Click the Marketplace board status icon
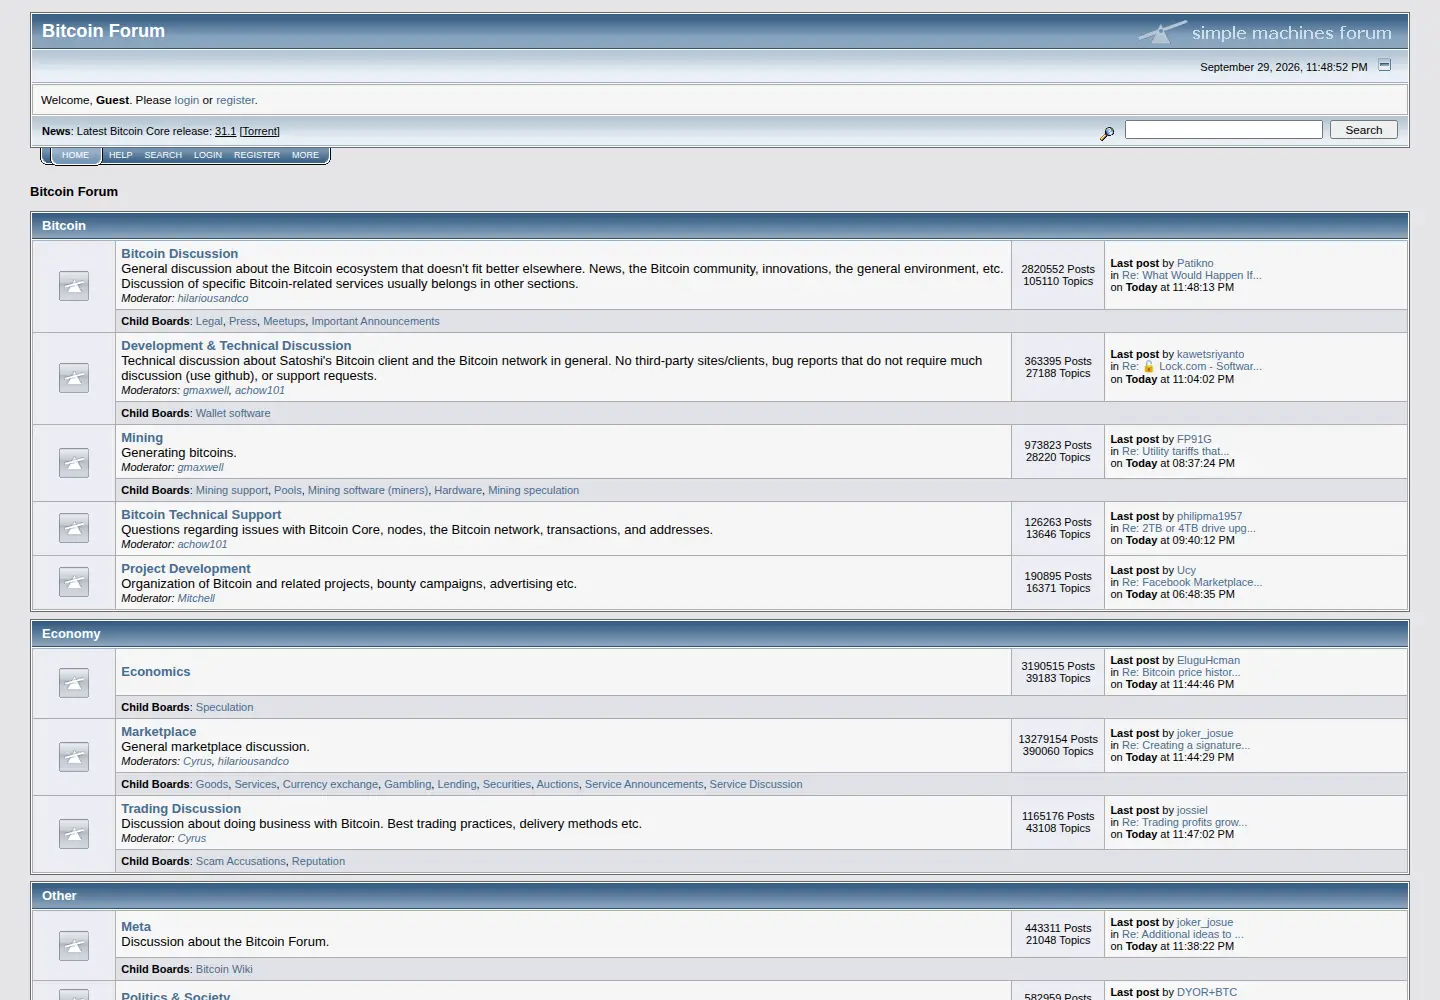1440x1000 pixels. (x=74, y=756)
